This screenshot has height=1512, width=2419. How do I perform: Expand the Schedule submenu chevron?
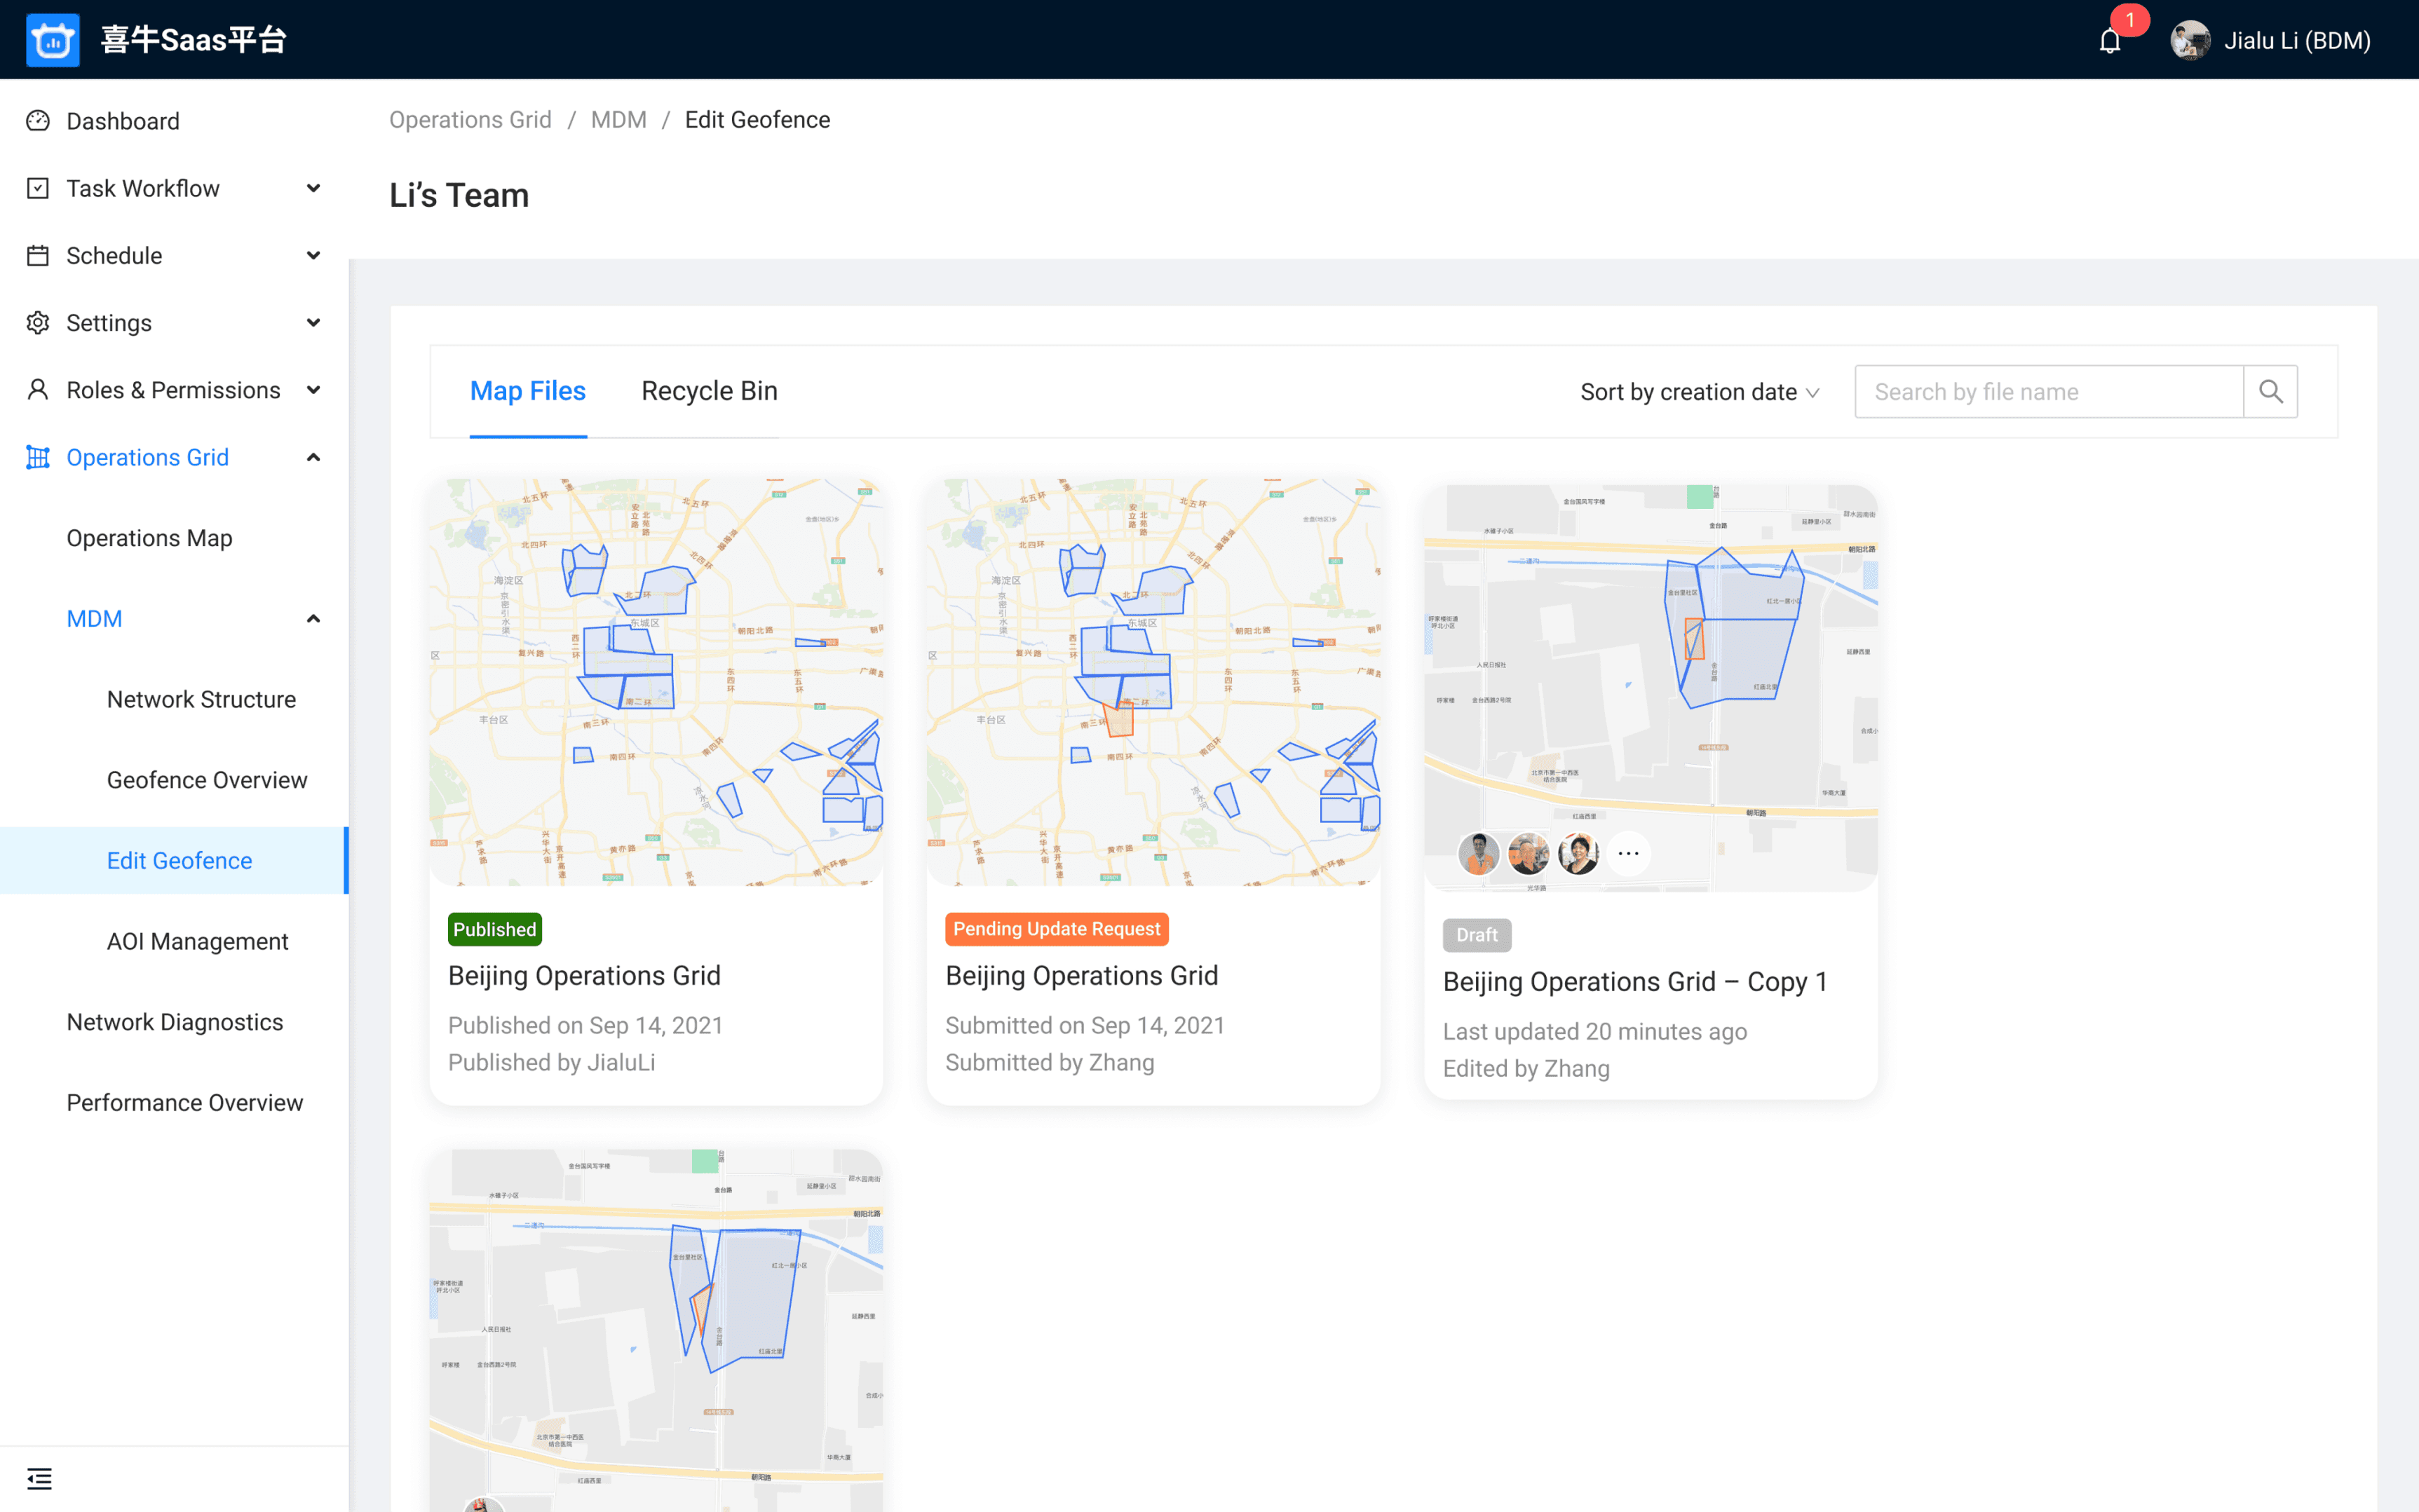click(x=313, y=255)
